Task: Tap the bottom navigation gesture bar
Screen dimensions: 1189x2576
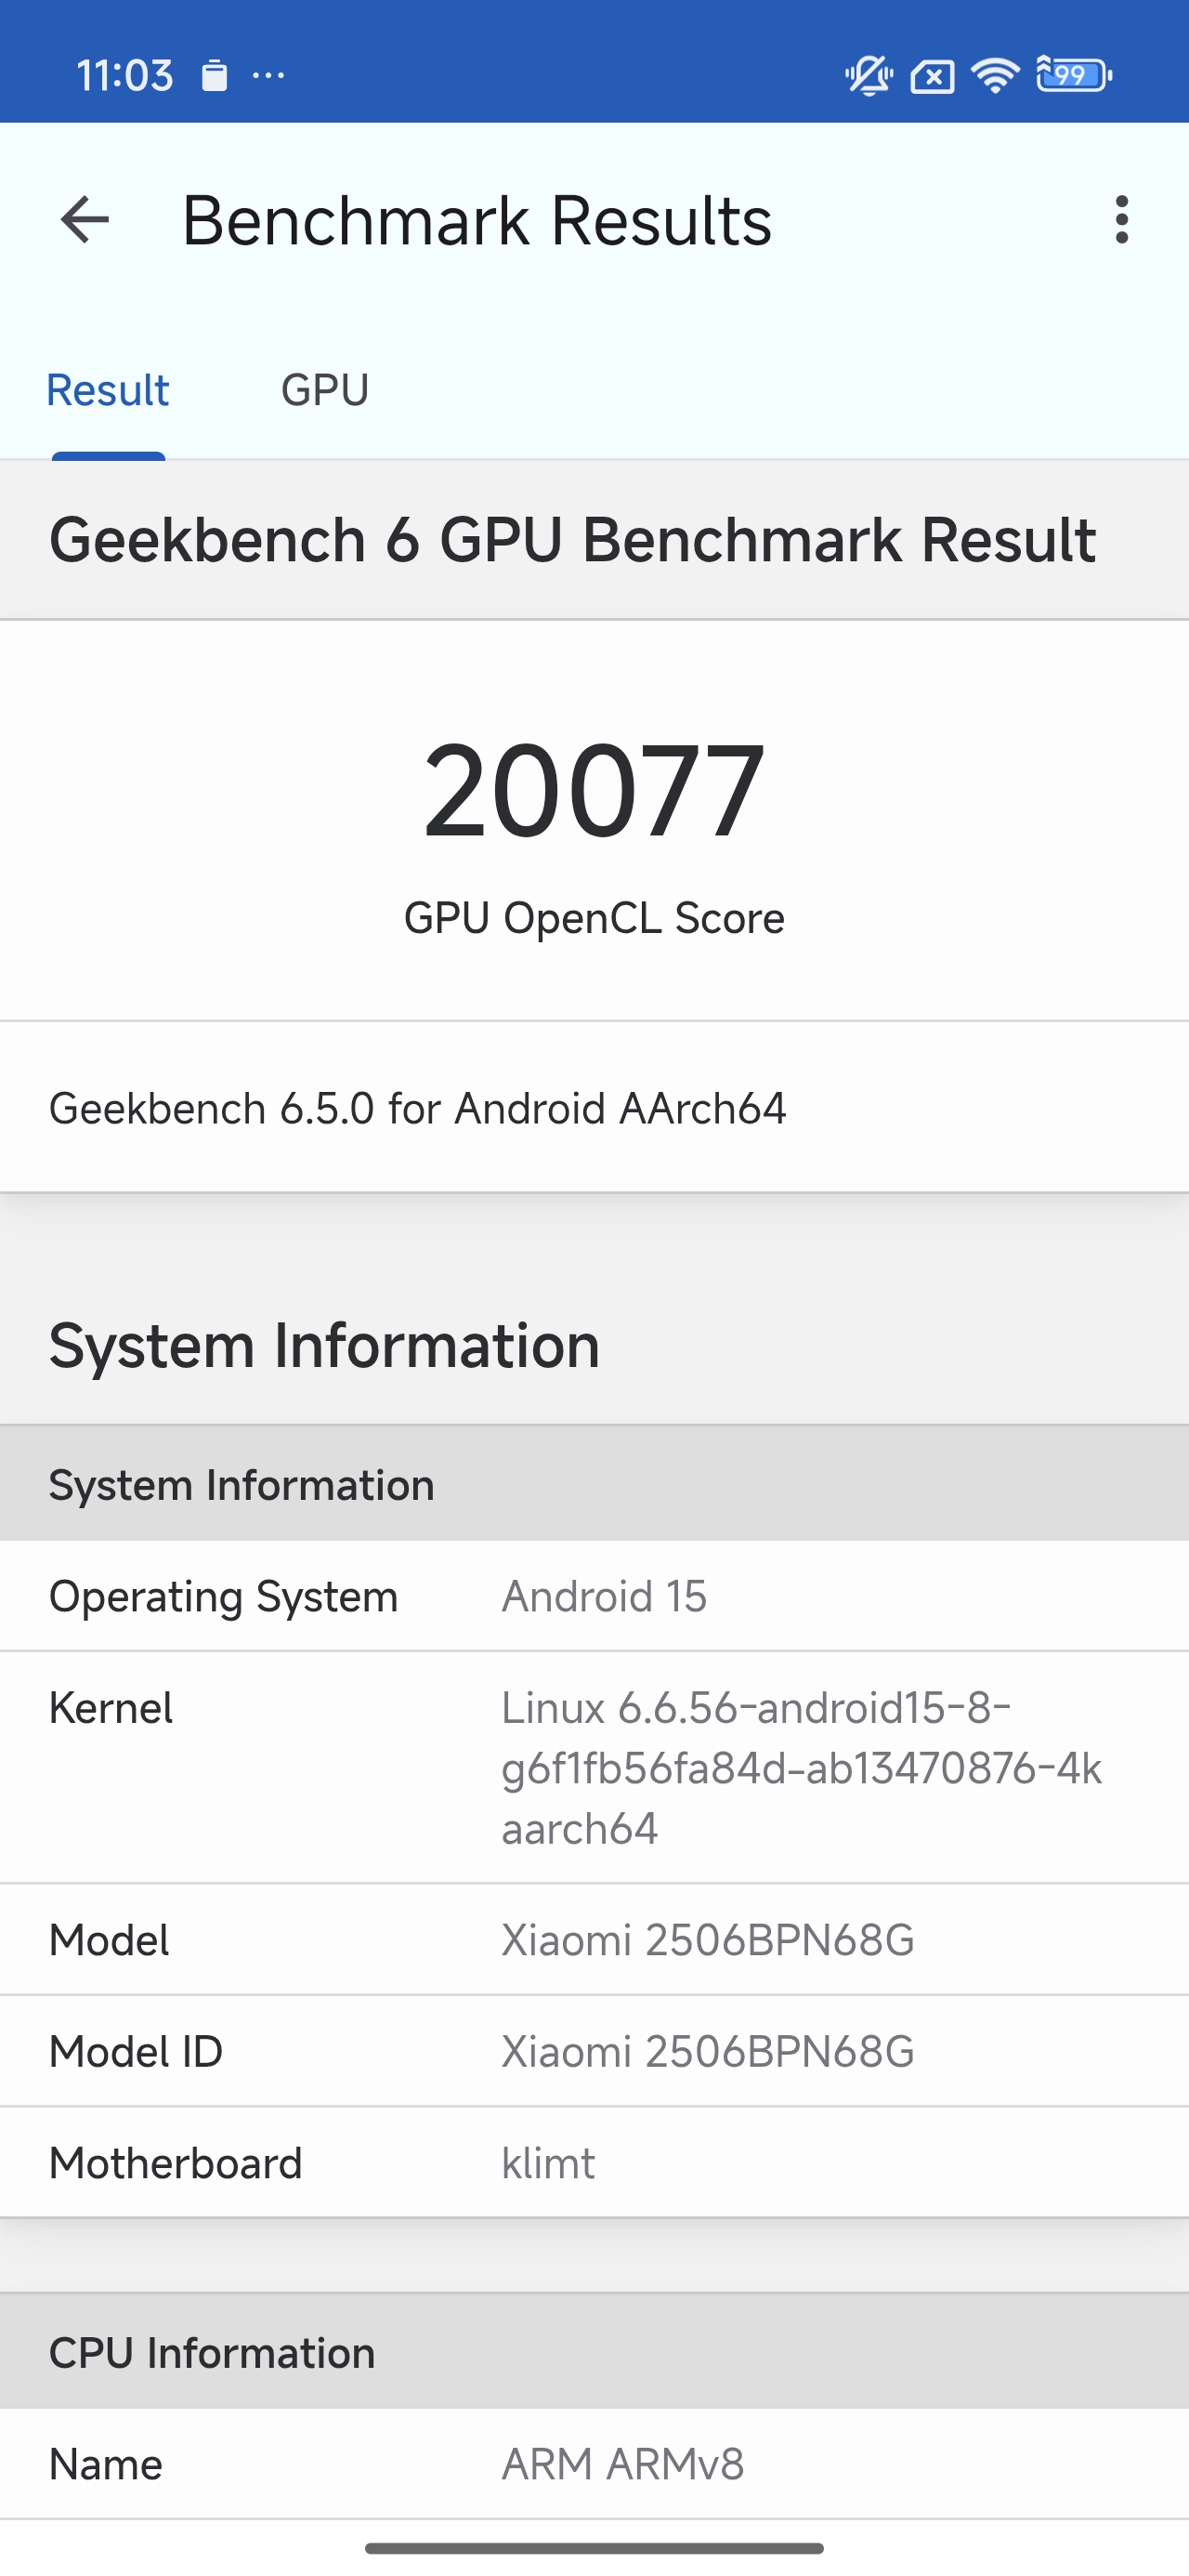Action: click(x=594, y=2548)
